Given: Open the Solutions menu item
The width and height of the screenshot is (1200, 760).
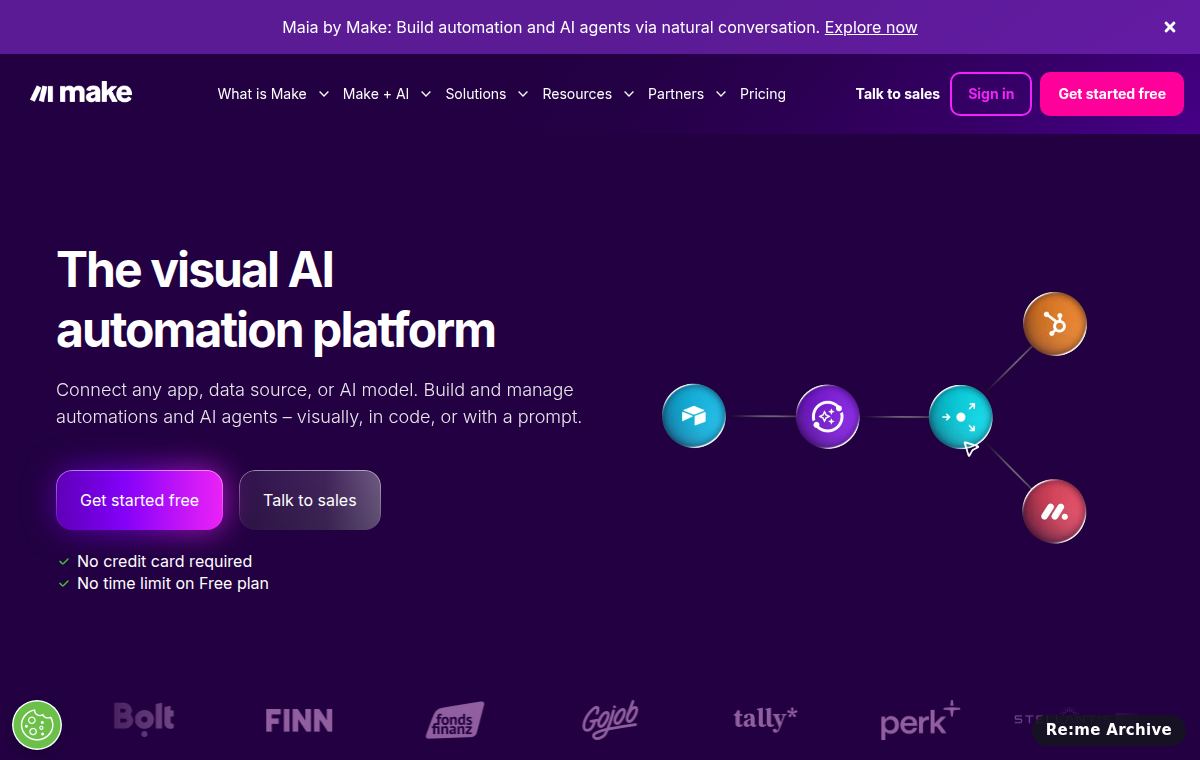Looking at the screenshot, I should (476, 94).
